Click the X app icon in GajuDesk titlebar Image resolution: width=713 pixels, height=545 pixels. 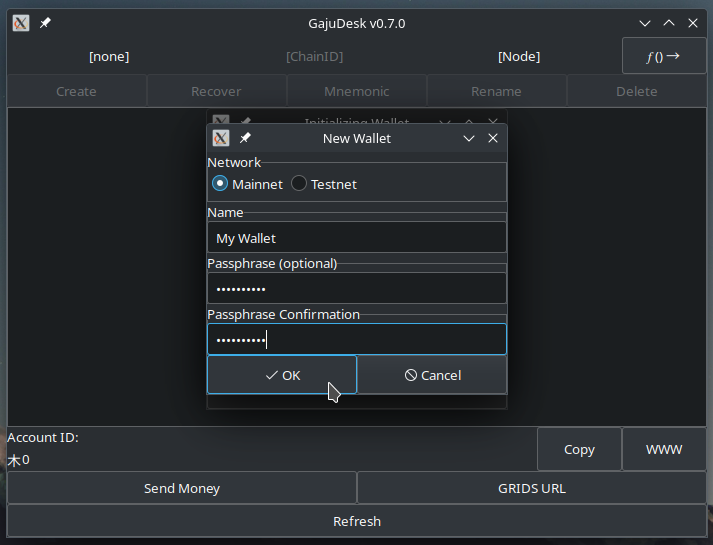pos(21,23)
